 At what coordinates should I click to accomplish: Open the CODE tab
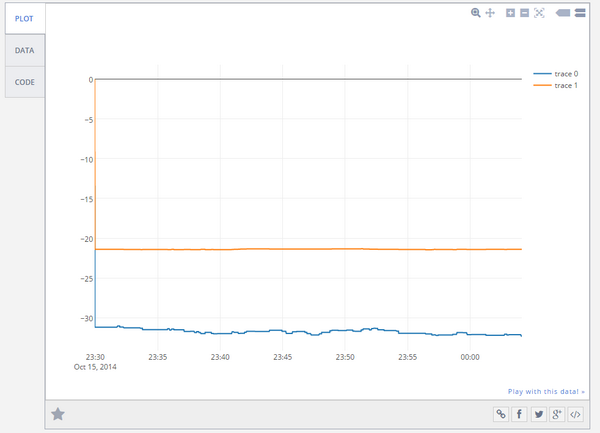click(24, 82)
